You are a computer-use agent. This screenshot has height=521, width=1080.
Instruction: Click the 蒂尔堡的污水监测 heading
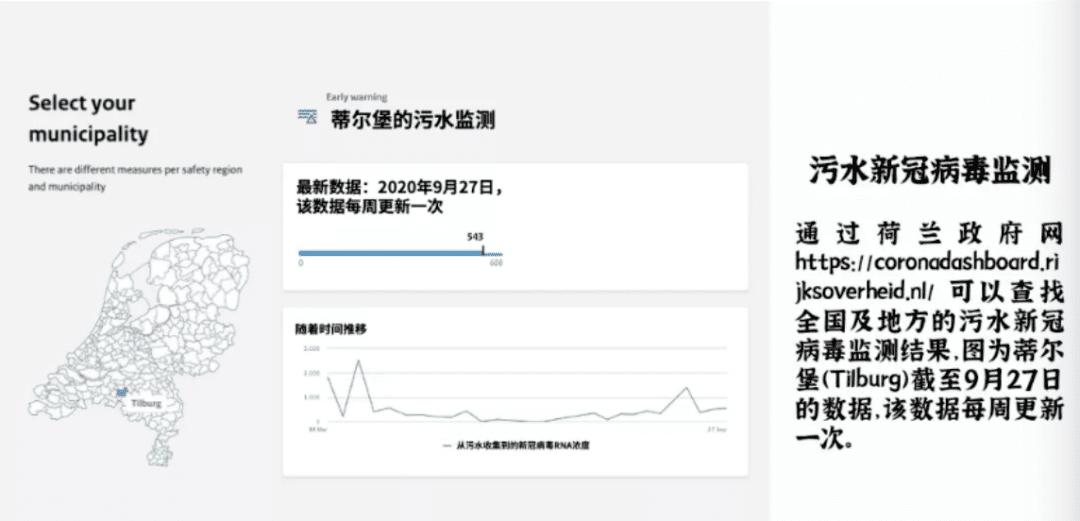(x=413, y=120)
